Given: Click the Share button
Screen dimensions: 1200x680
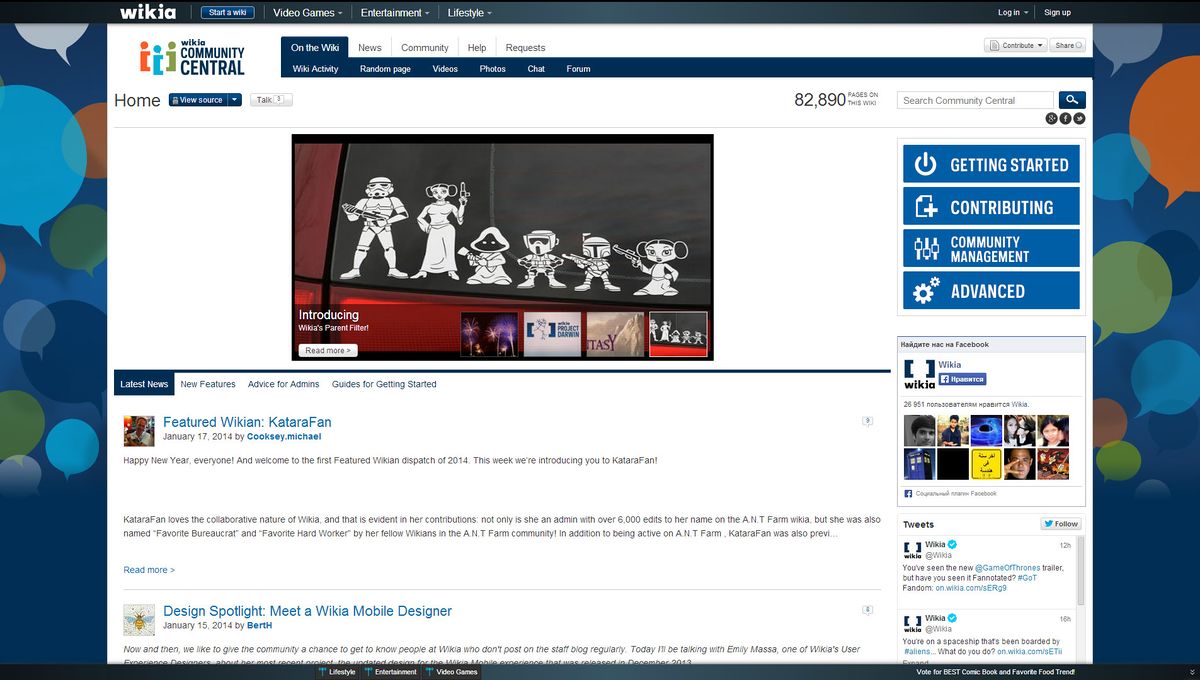Looking at the screenshot, I should pos(1068,45).
